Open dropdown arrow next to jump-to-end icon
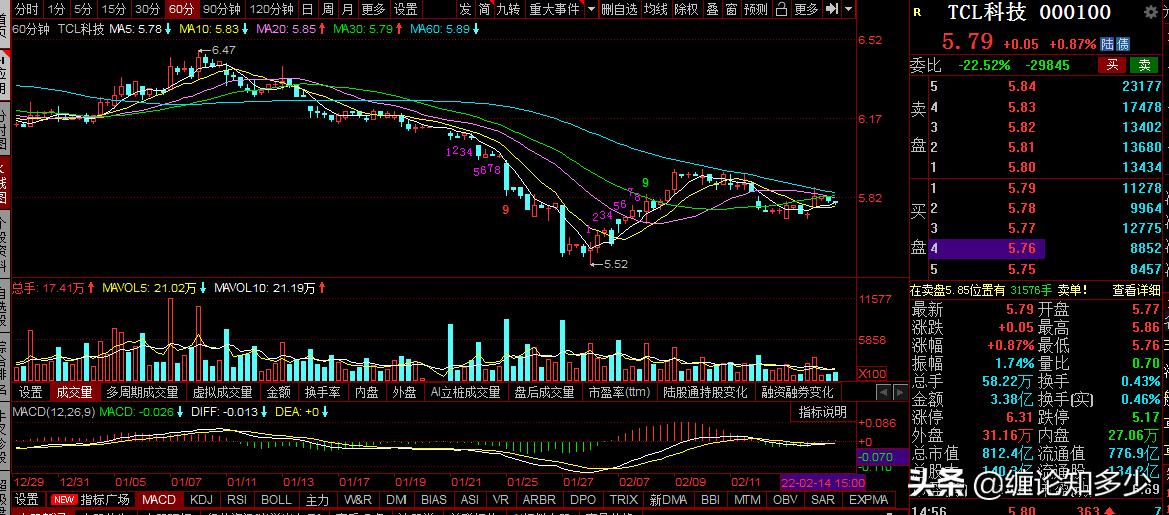 [849, 10]
